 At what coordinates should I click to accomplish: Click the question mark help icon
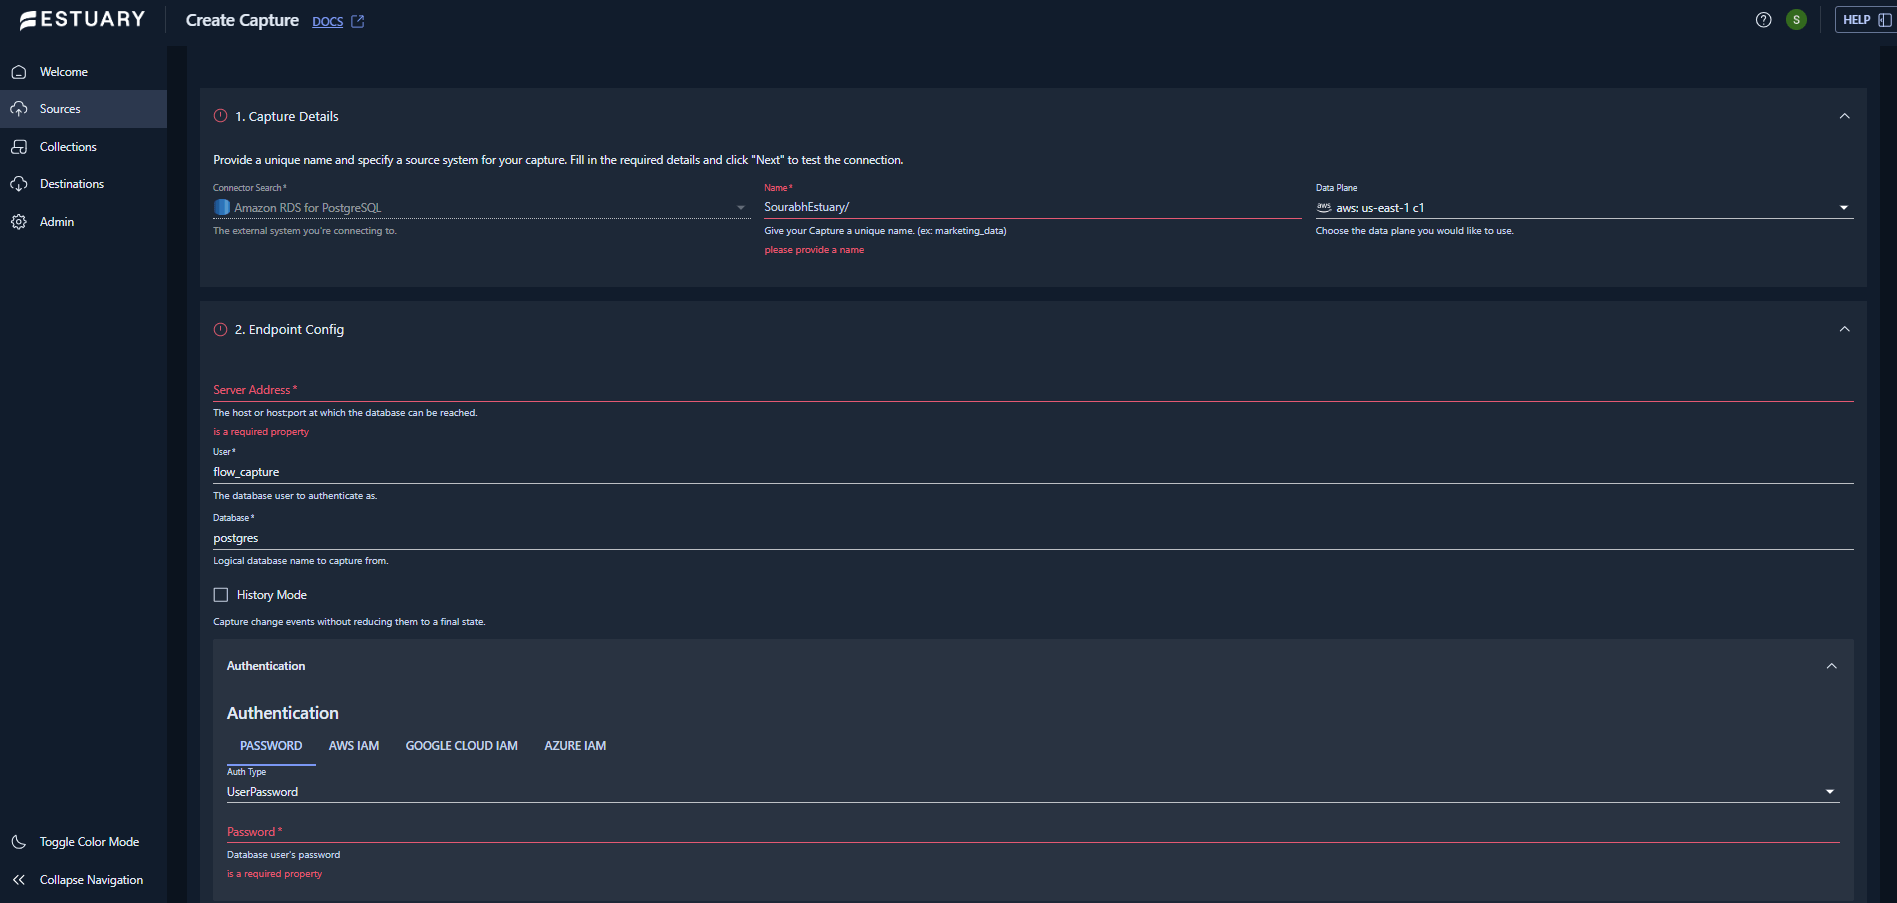1763,20
